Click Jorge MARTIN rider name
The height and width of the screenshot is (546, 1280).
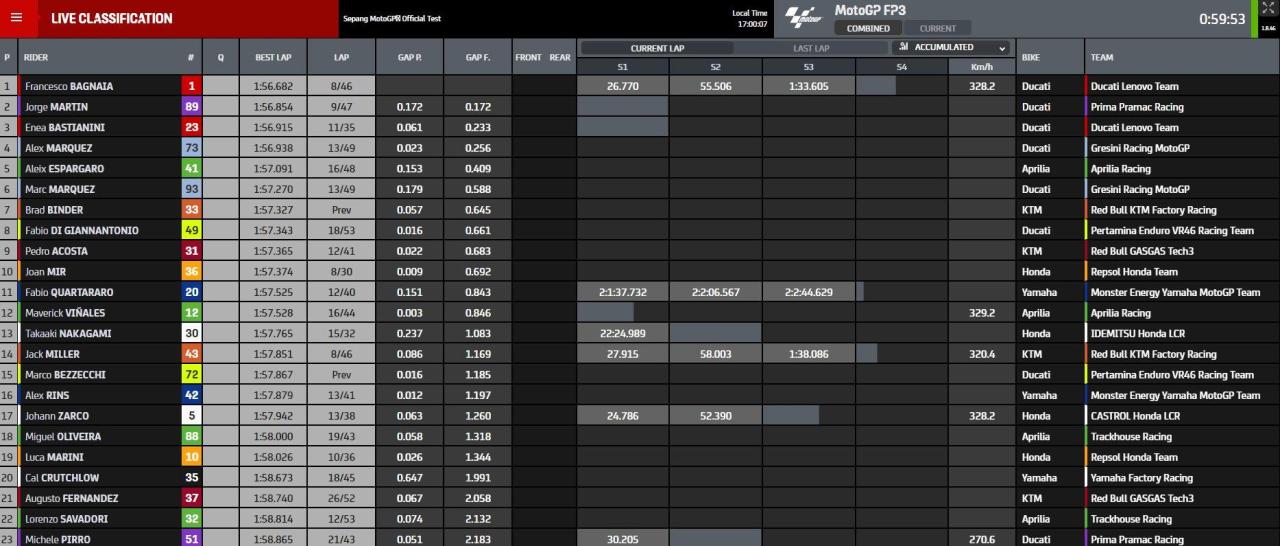(56, 107)
